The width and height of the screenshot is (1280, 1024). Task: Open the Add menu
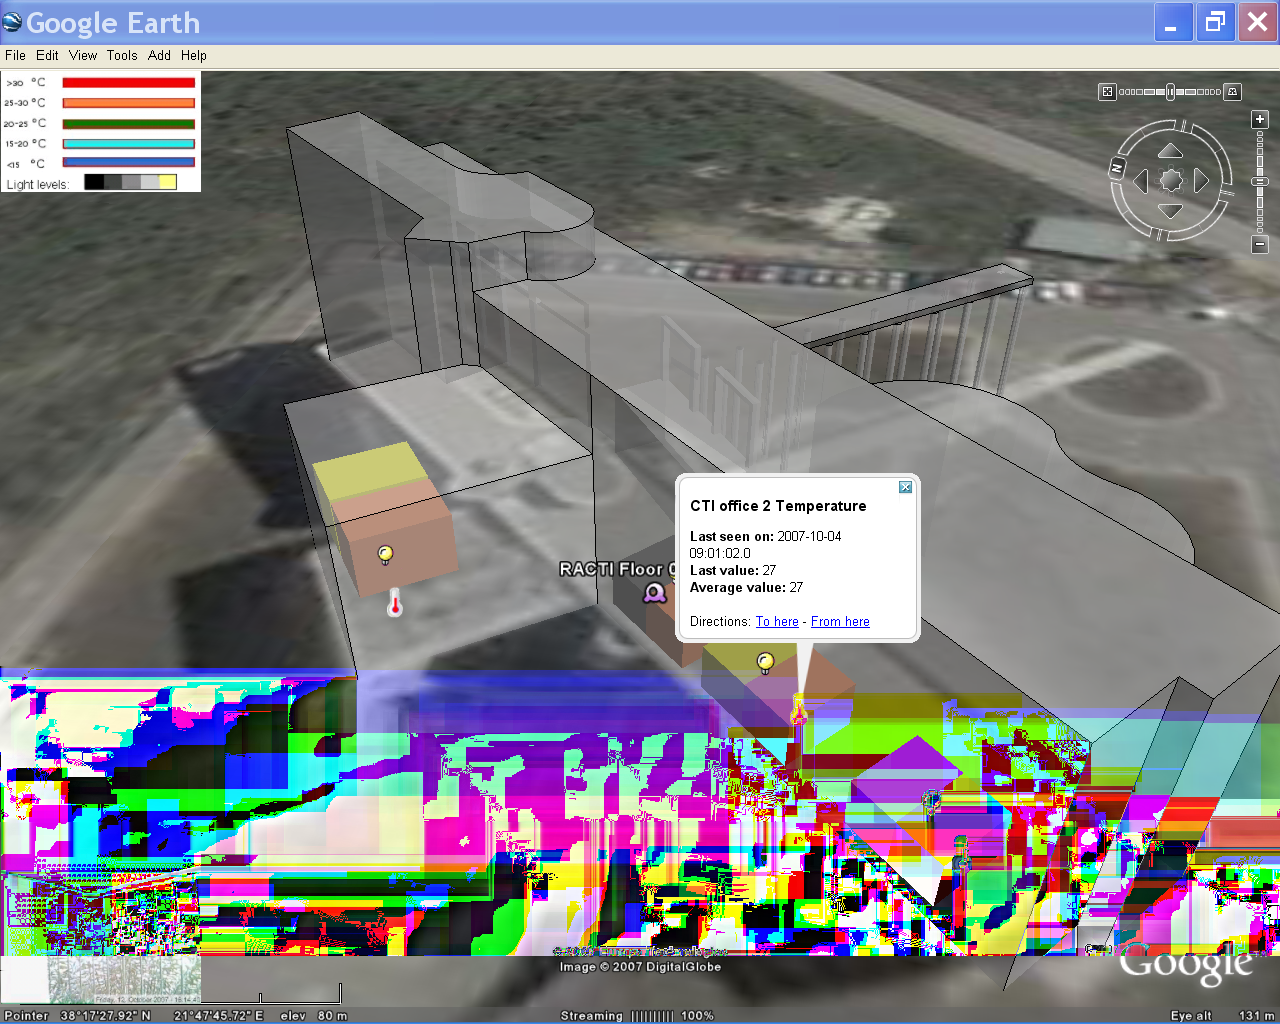click(x=159, y=56)
